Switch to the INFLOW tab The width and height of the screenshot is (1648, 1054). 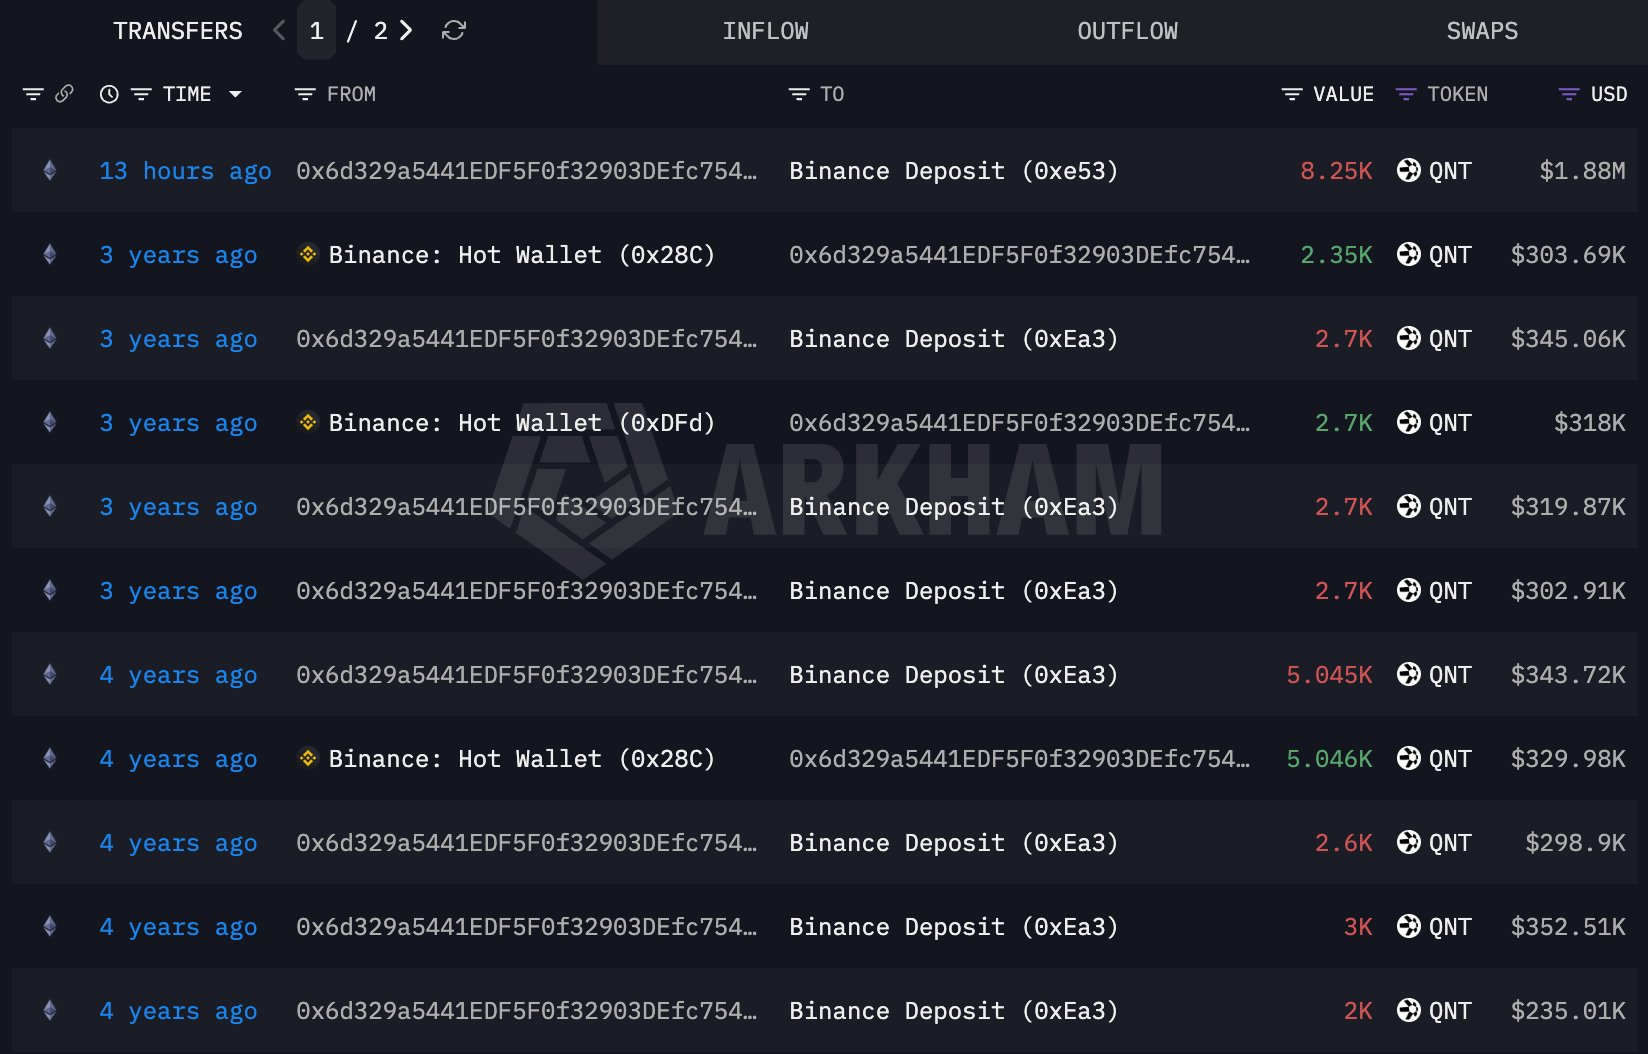point(766,31)
